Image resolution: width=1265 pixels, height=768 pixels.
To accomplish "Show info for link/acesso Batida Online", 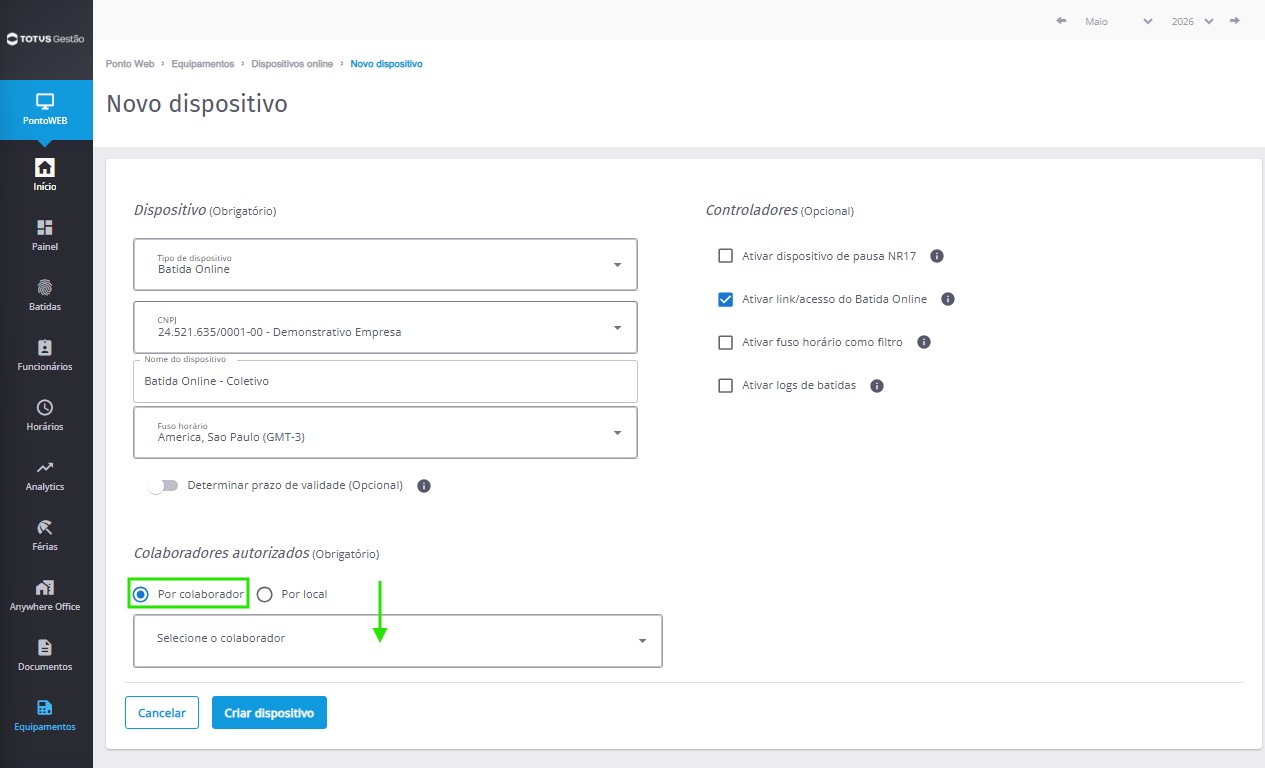I will click(x=948, y=299).
